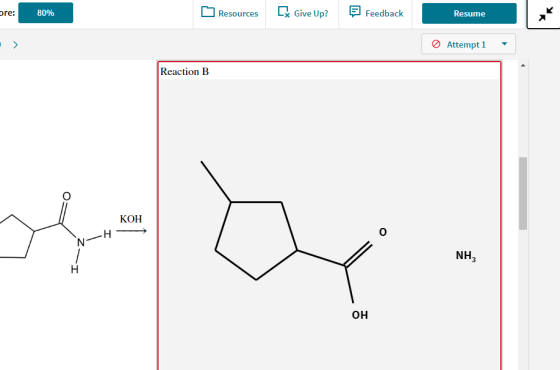The image size is (560, 370).
Task: Click the 80% score badge
Action: click(46, 13)
